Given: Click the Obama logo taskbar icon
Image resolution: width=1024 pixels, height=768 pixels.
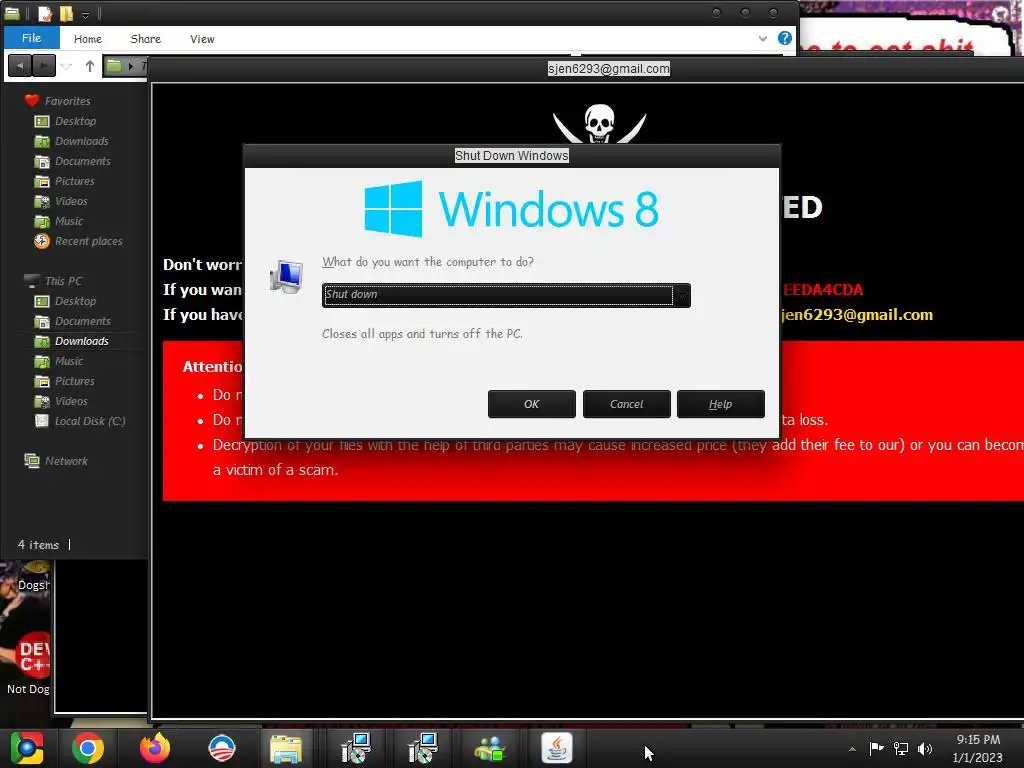Looking at the screenshot, I should (x=222, y=748).
